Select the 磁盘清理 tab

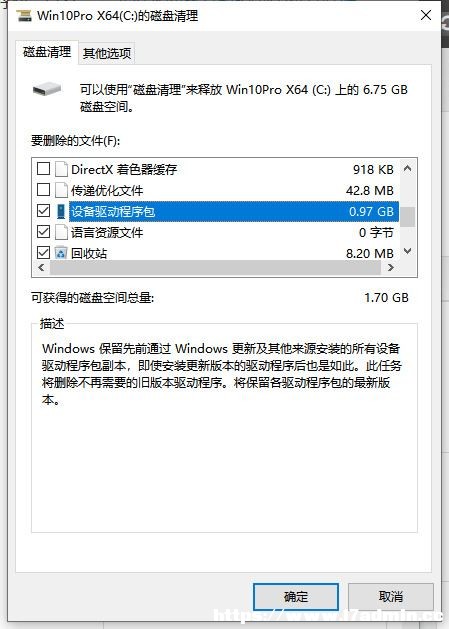47,52
